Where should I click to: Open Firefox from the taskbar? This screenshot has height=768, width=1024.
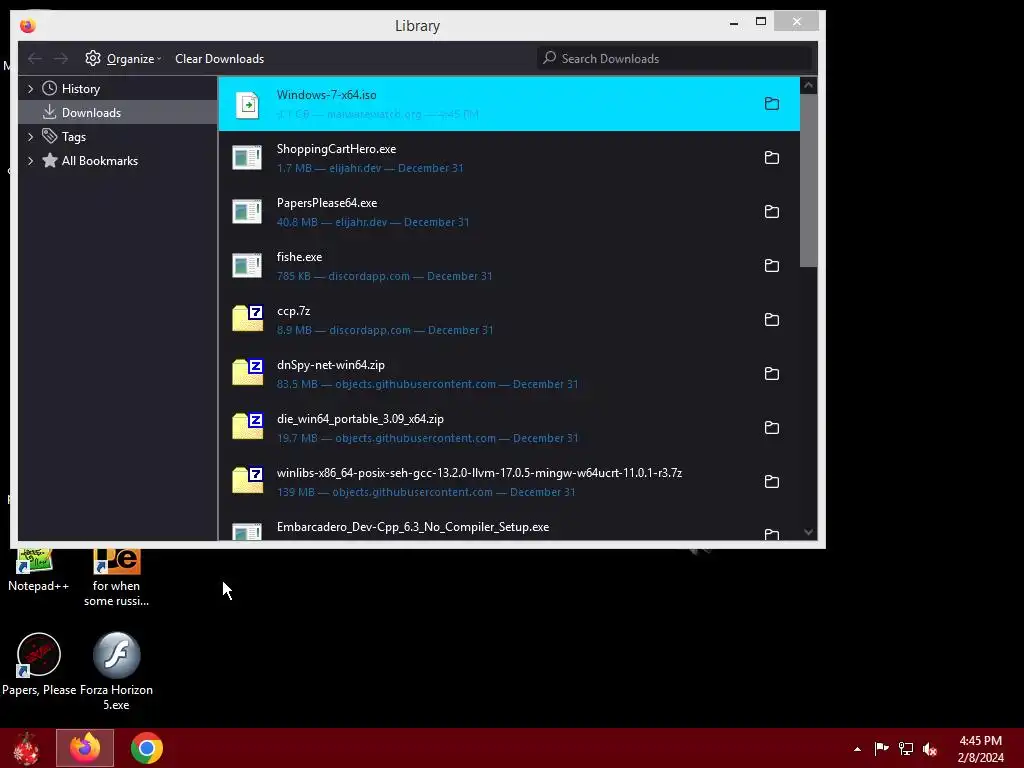(x=85, y=748)
